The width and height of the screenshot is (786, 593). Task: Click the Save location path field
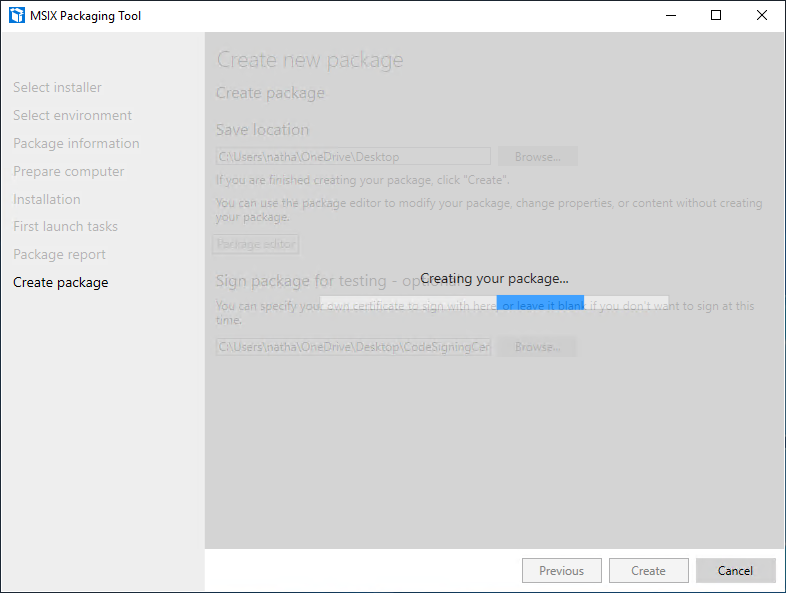[353, 156]
